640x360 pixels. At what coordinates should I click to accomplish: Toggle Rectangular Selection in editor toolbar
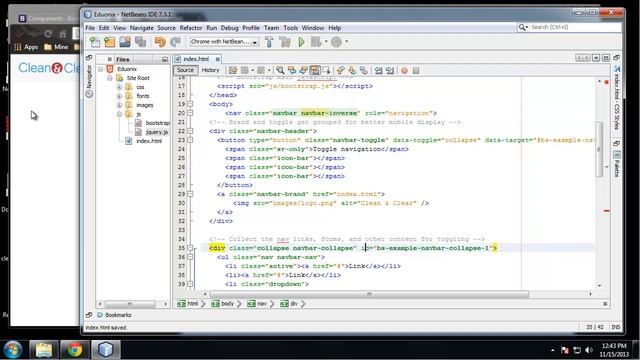[326, 71]
